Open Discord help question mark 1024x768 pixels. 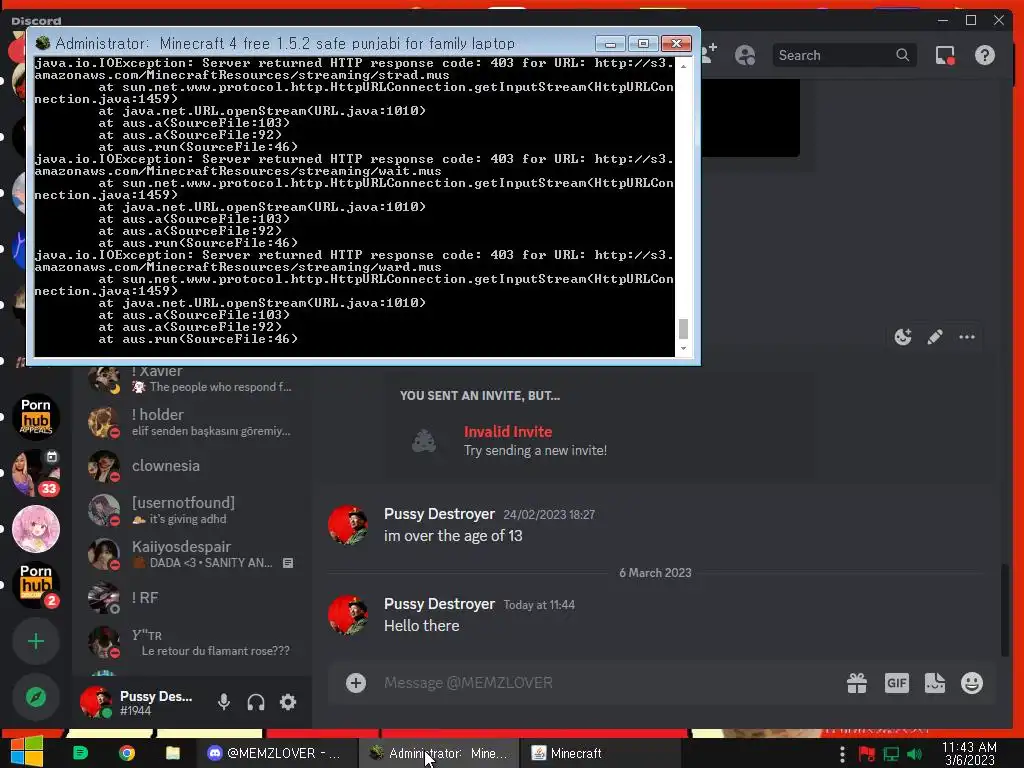985,56
